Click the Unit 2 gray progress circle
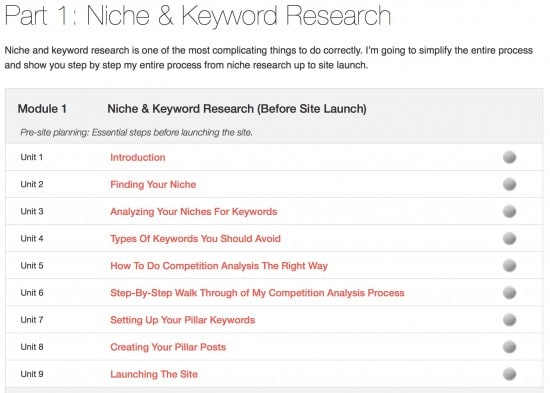The height and width of the screenshot is (393, 550). 509,184
